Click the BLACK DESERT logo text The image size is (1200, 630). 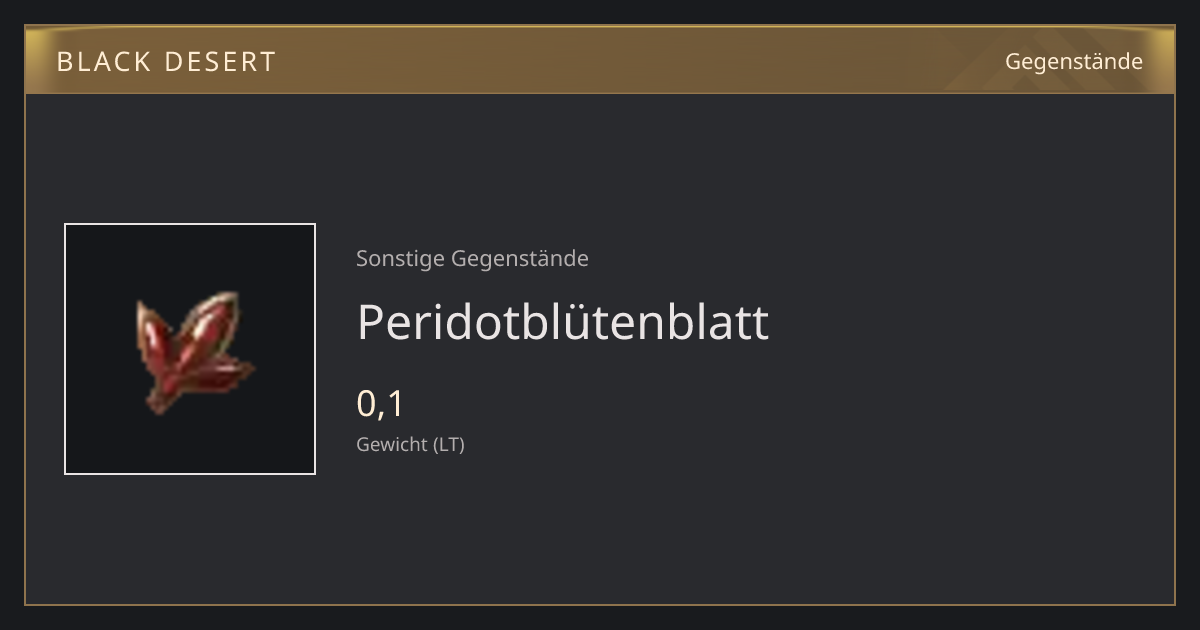tap(166, 62)
